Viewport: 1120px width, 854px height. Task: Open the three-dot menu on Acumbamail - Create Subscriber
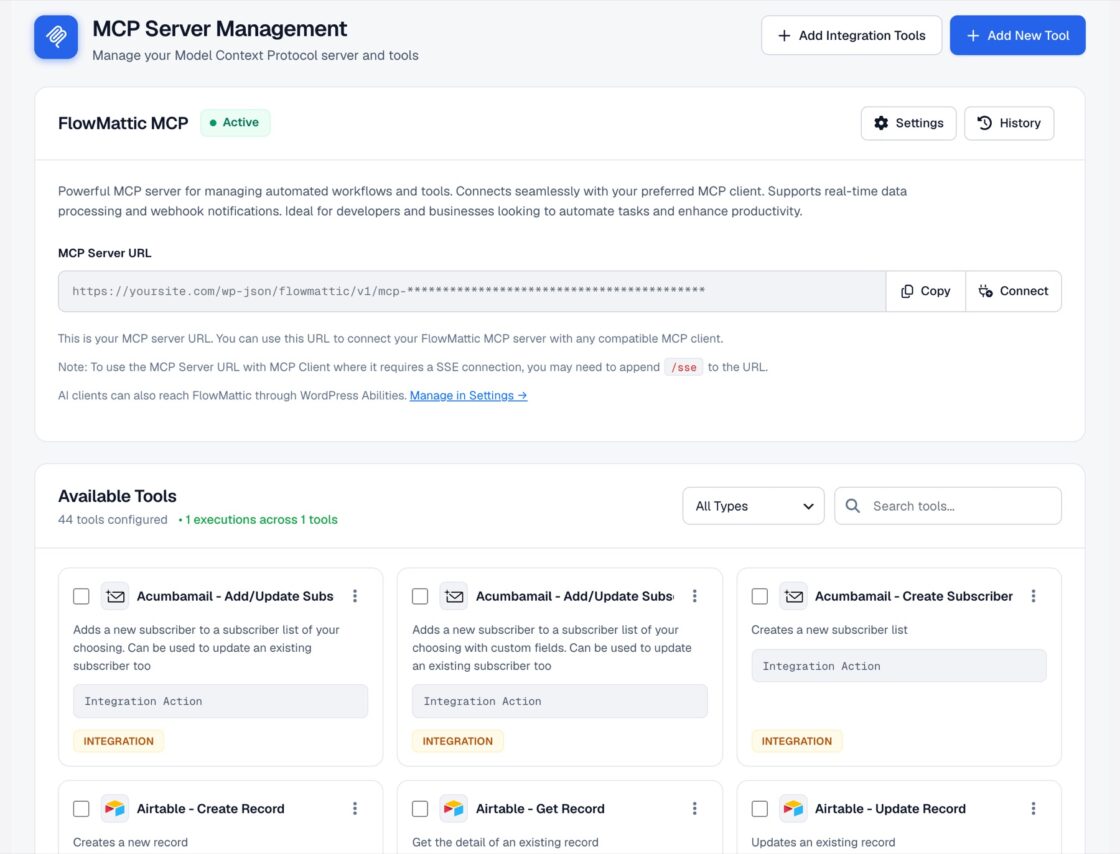1033,596
